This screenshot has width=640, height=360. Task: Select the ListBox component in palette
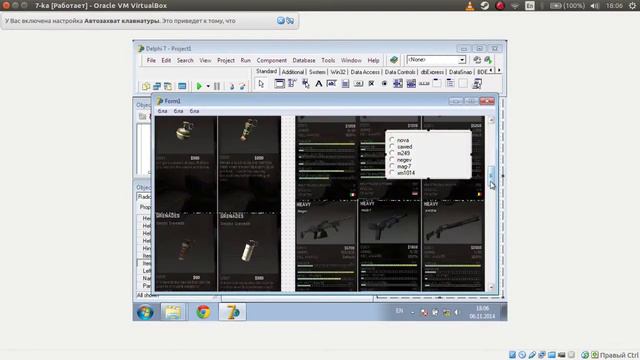click(x=398, y=84)
